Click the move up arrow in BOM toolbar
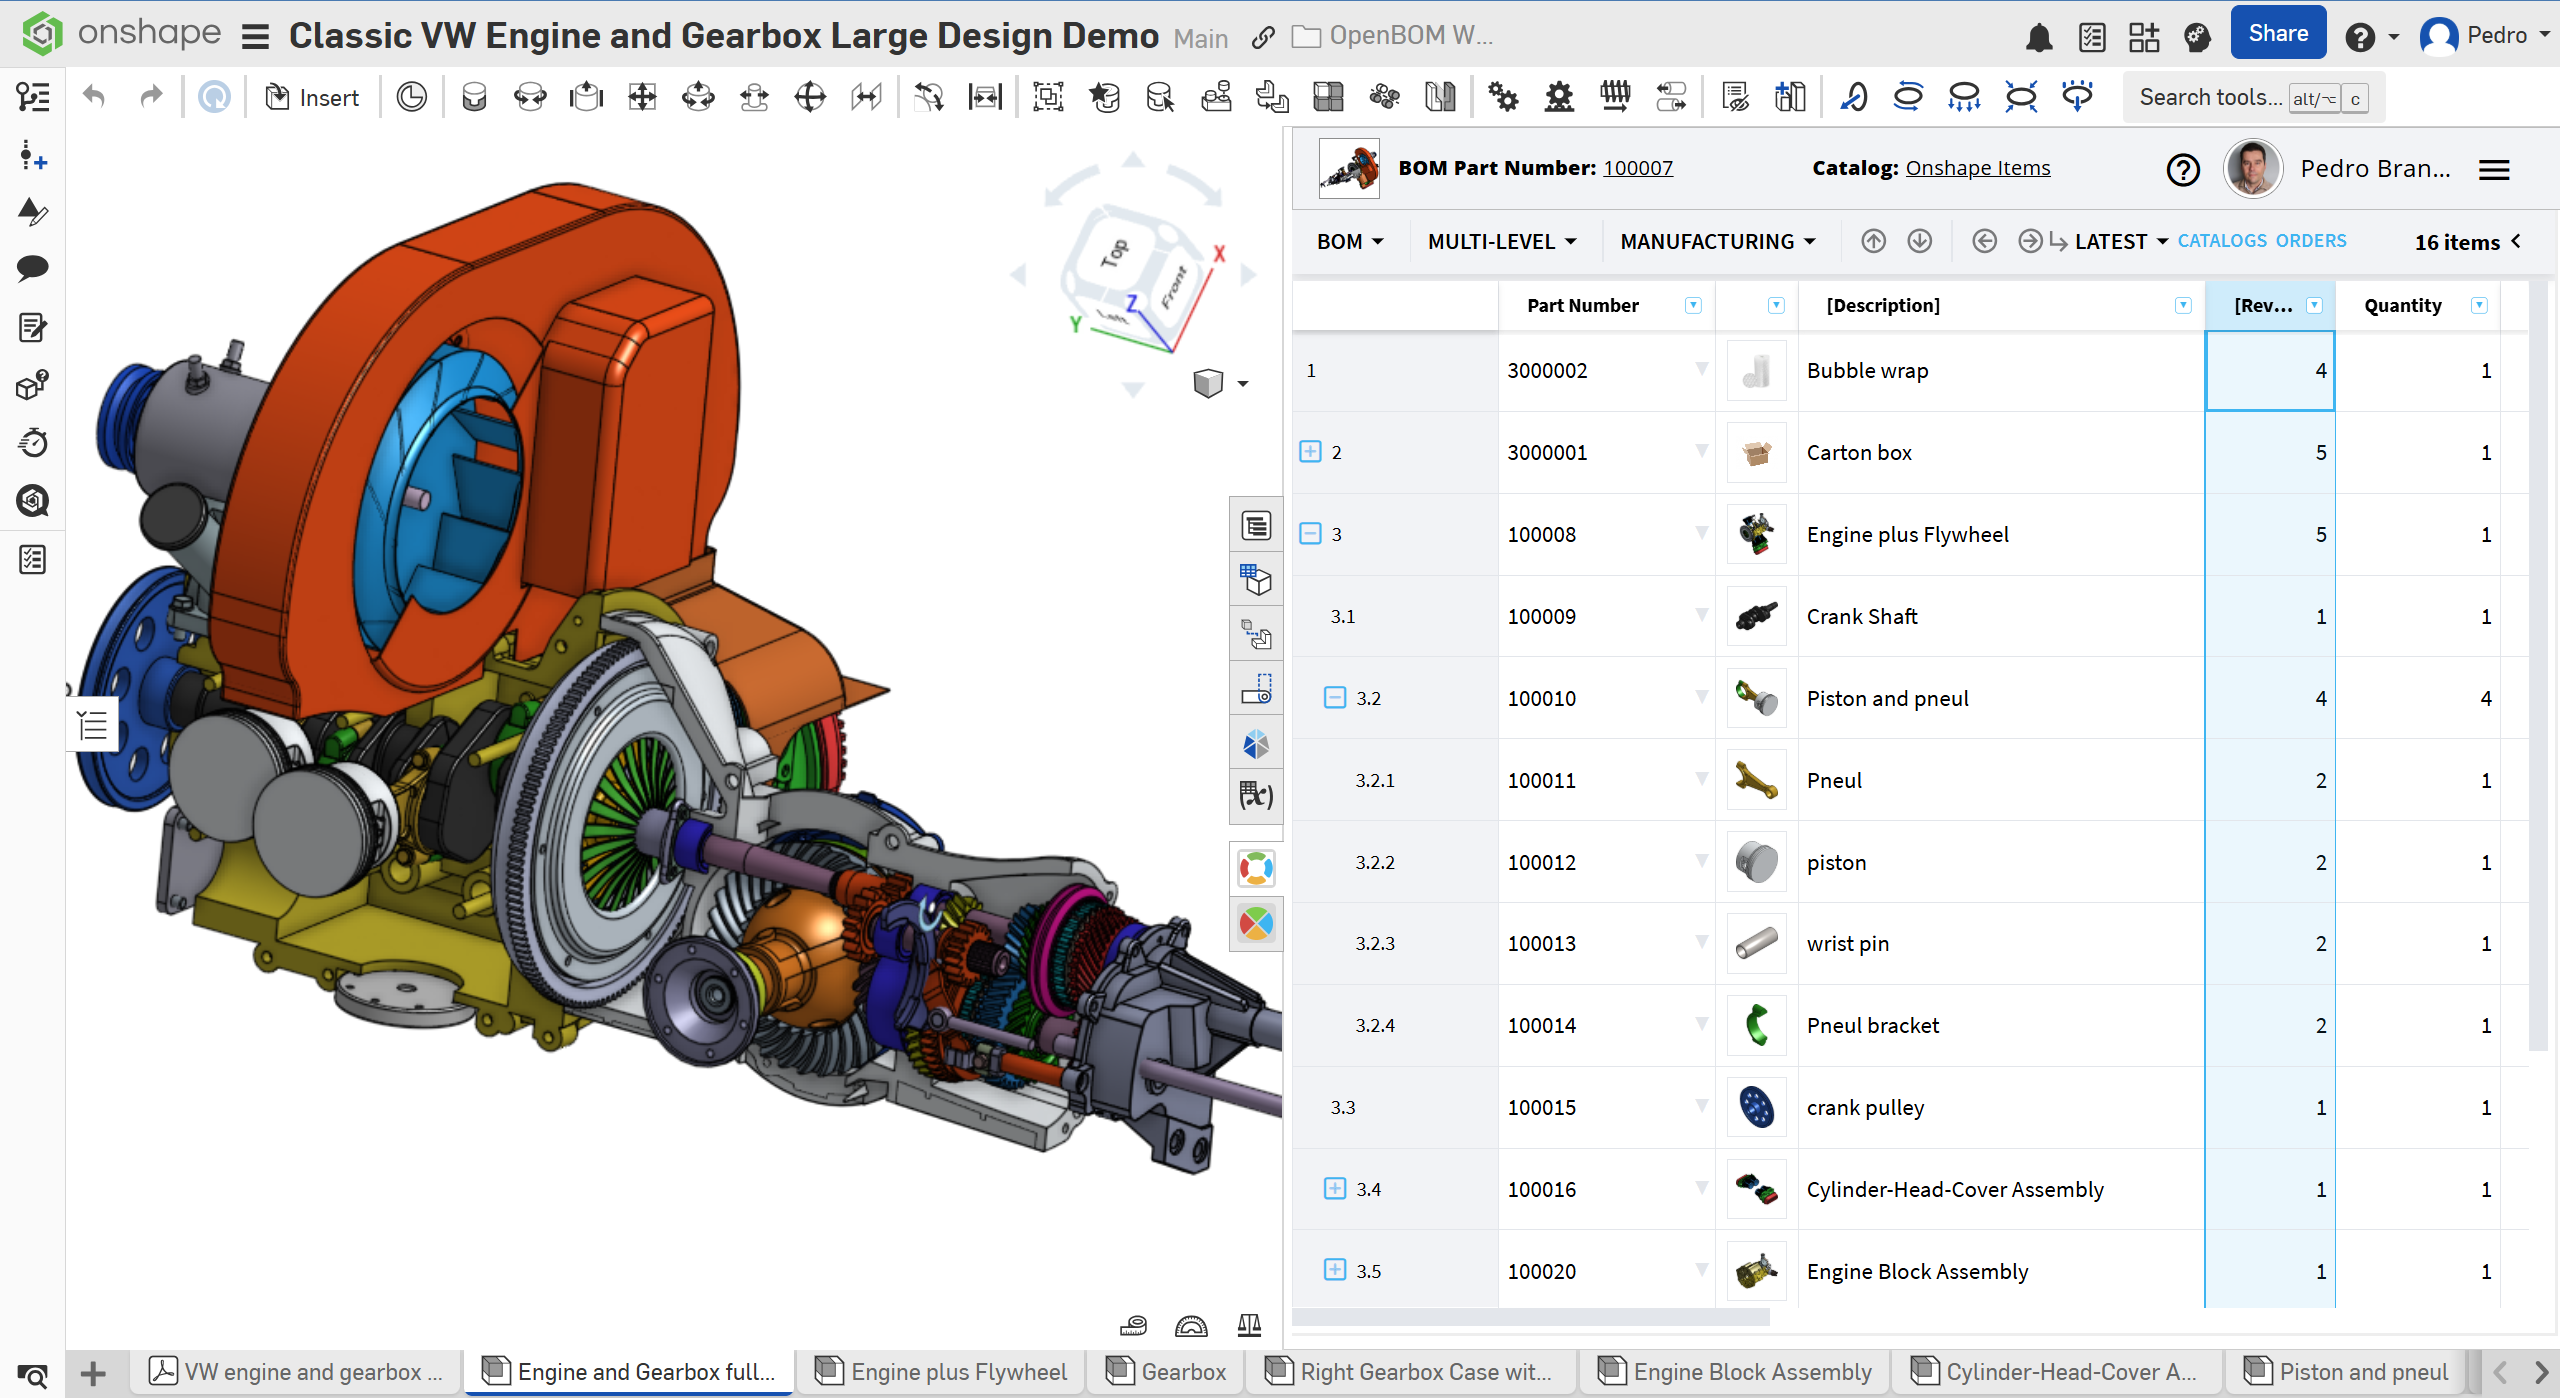Viewport: 2560px width, 1398px height. tap(1873, 241)
